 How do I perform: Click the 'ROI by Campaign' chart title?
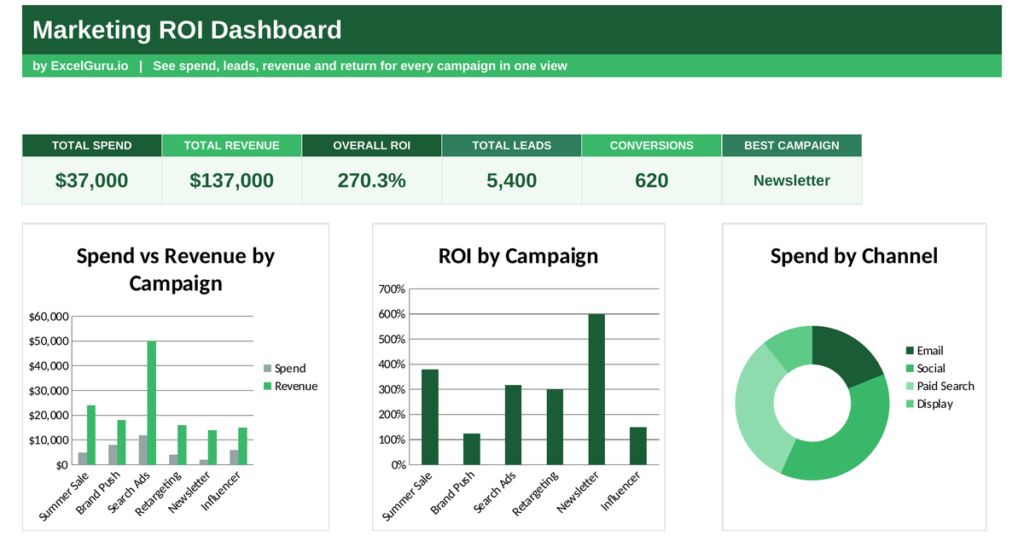[518, 256]
